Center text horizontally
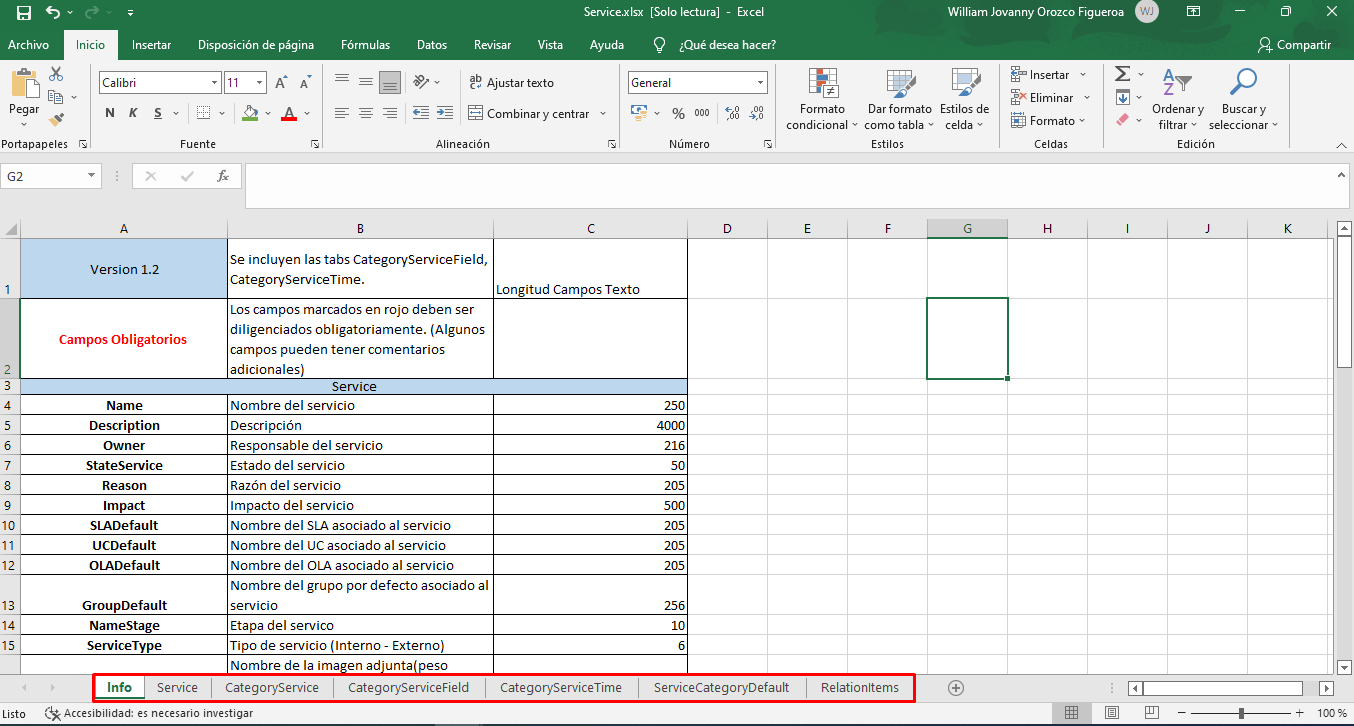 (x=366, y=113)
